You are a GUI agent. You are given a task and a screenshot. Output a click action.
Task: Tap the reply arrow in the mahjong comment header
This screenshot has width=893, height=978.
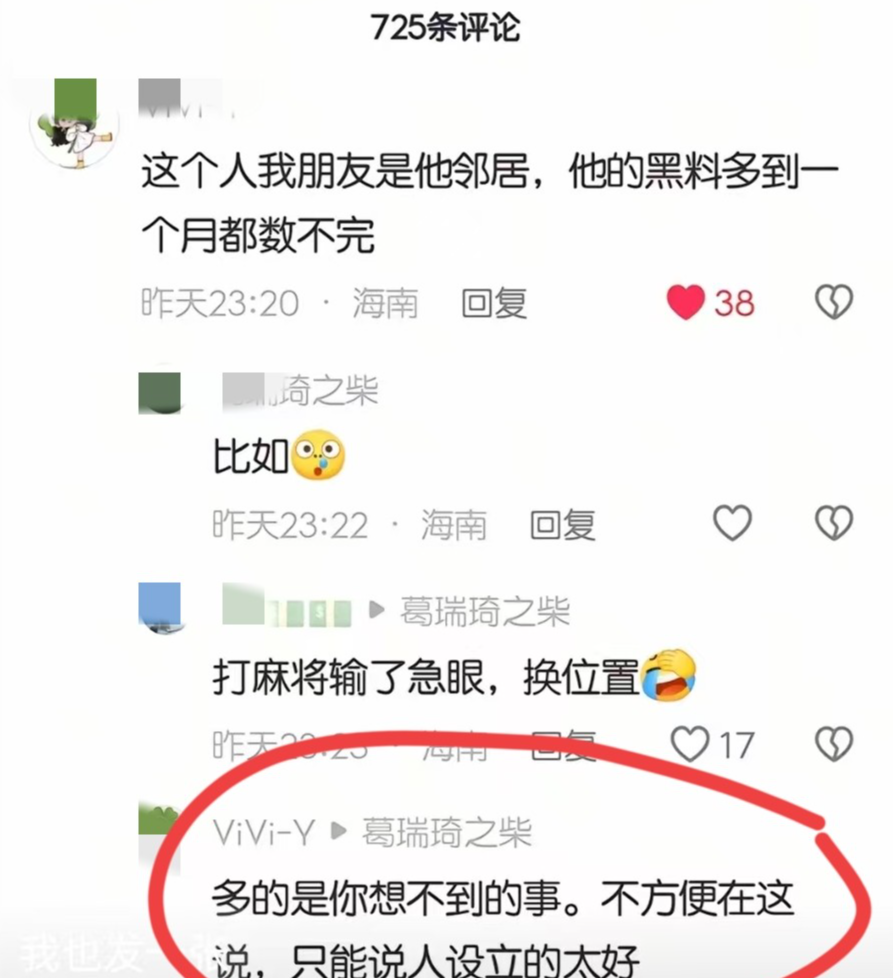[x=376, y=610]
